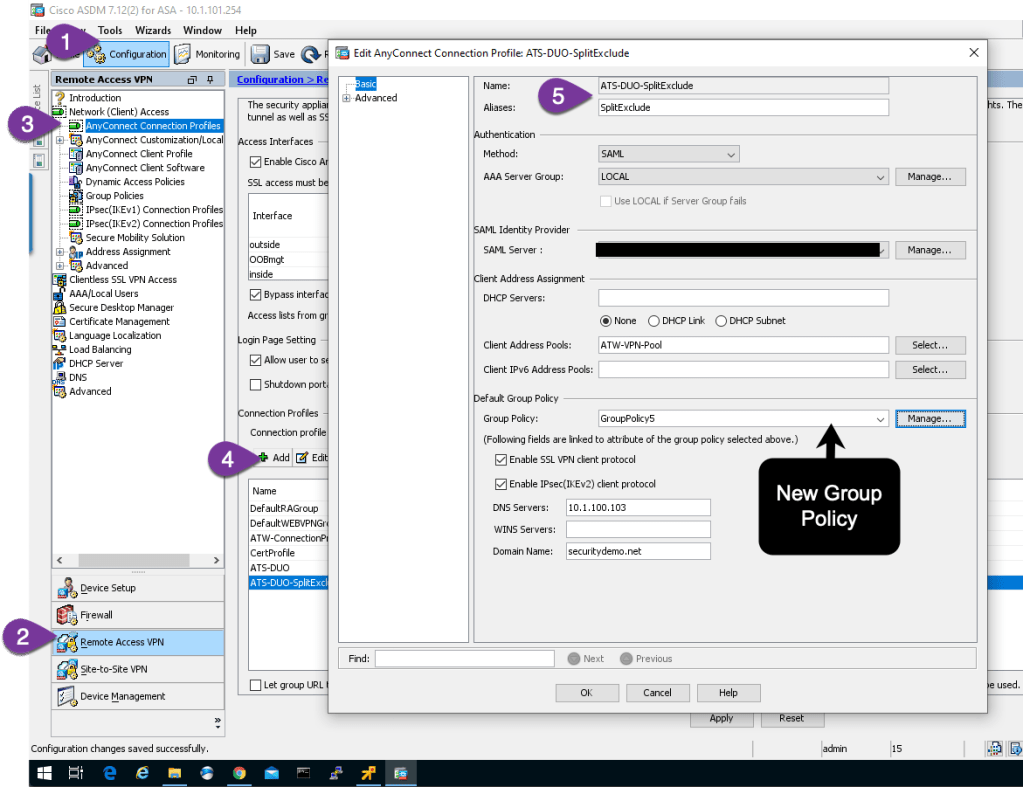Select the DHCP Link radio button
The image size is (1023, 787).
click(x=654, y=321)
